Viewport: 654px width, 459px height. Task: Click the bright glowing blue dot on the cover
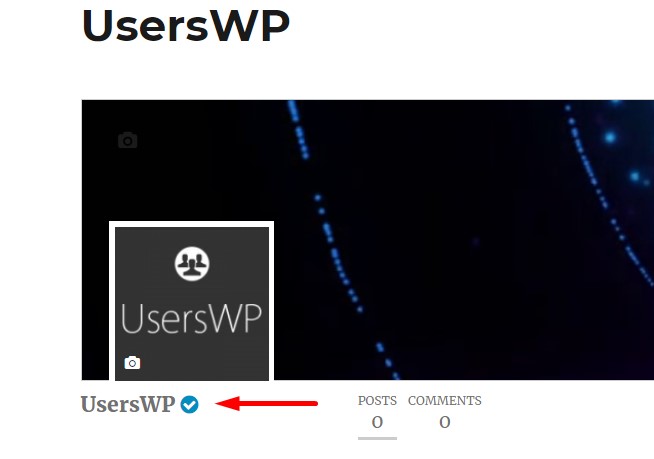[x=610, y=137]
